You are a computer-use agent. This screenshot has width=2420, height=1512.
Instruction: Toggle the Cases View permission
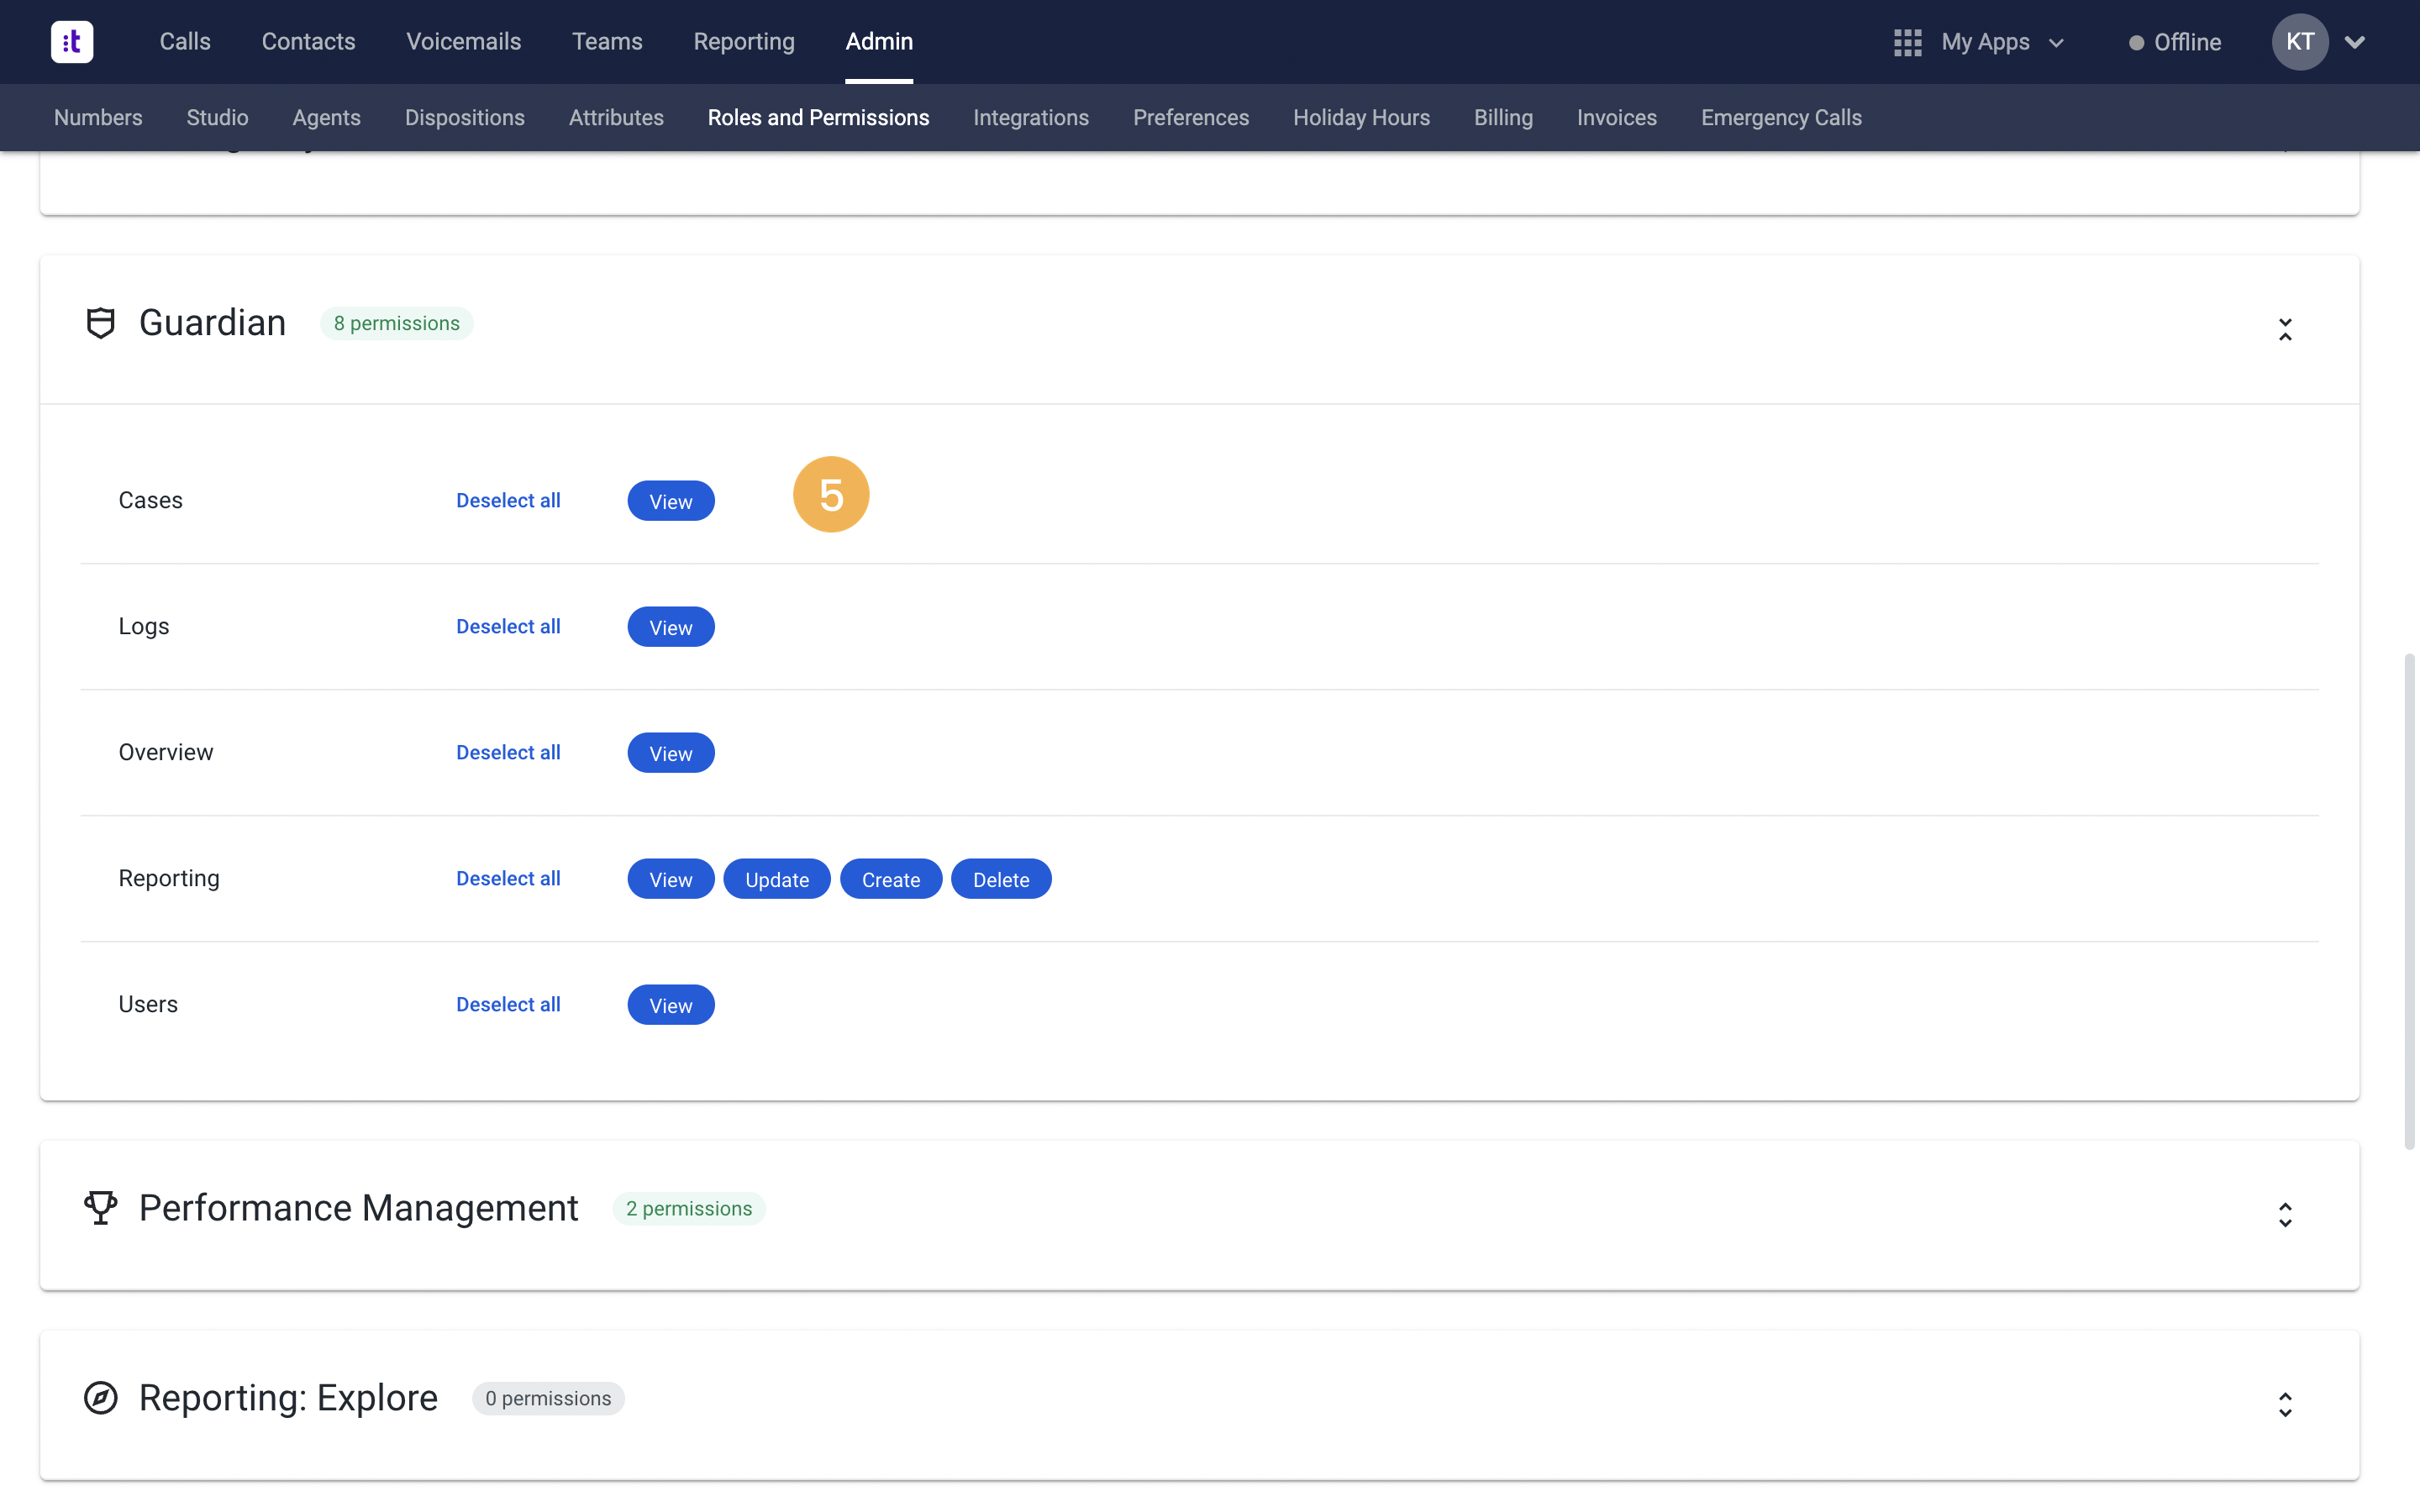pyautogui.click(x=671, y=501)
